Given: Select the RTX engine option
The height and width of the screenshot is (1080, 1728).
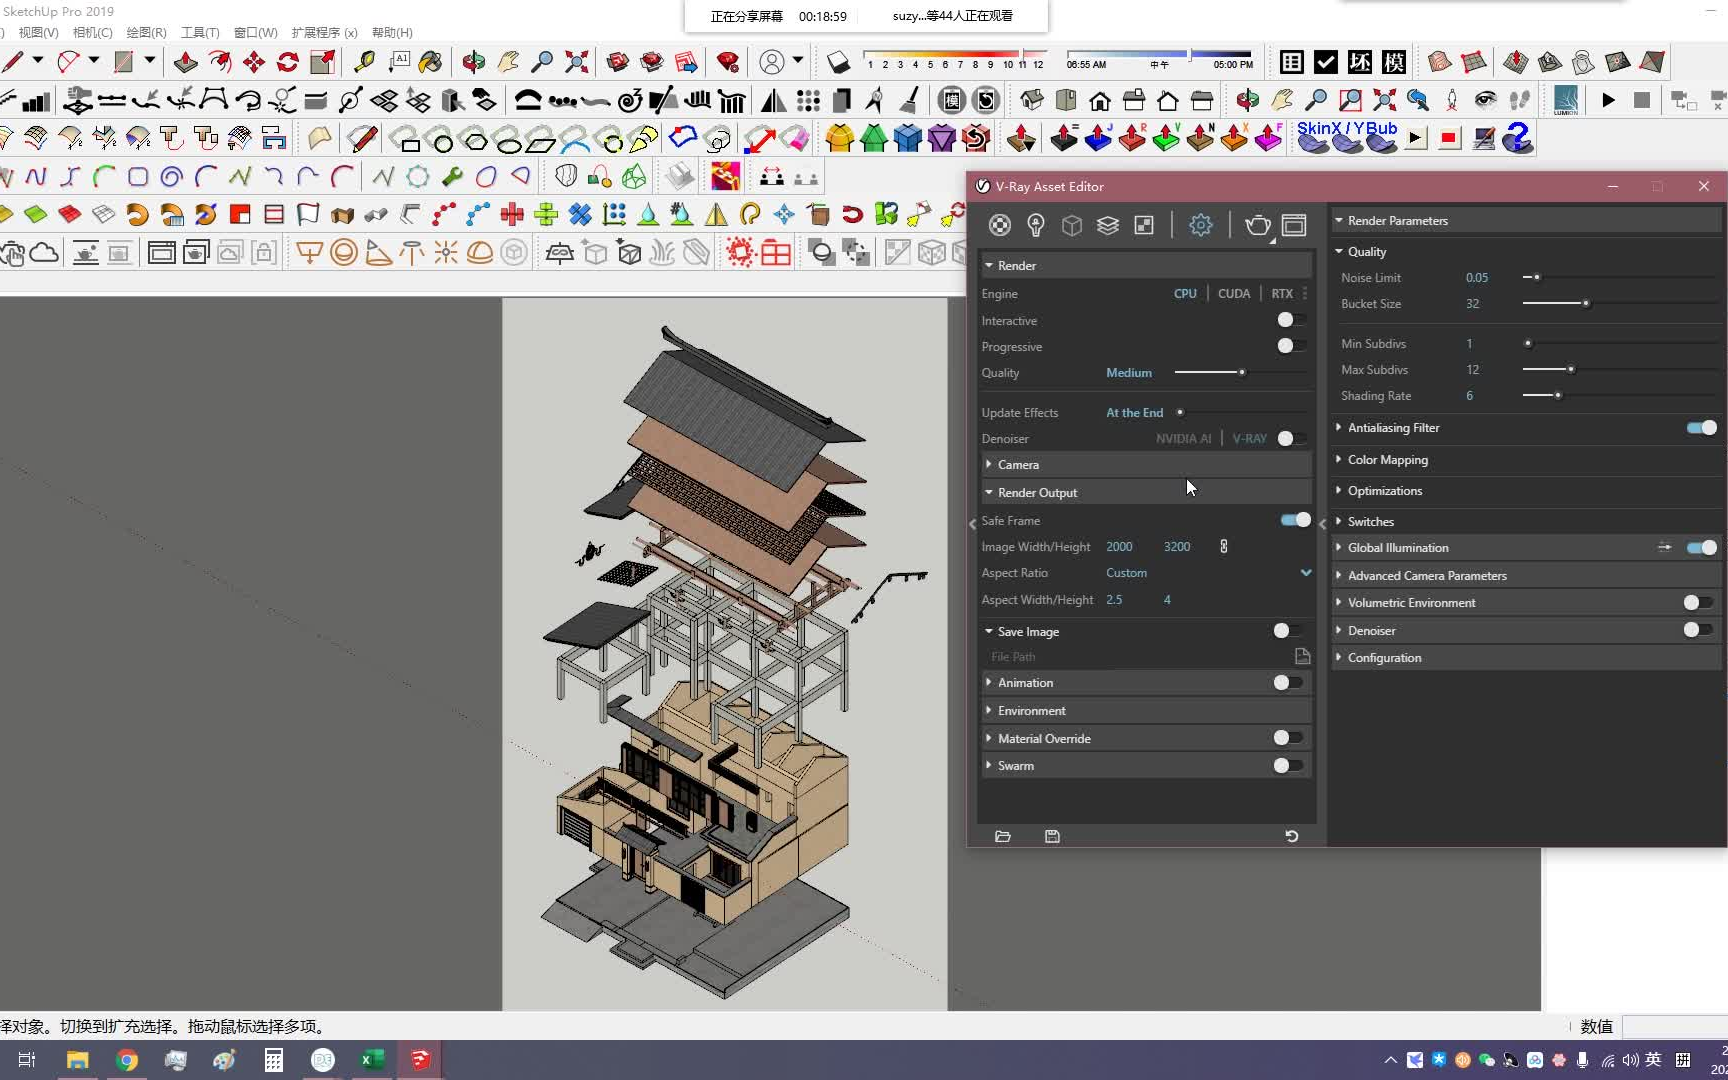Looking at the screenshot, I should 1281,294.
